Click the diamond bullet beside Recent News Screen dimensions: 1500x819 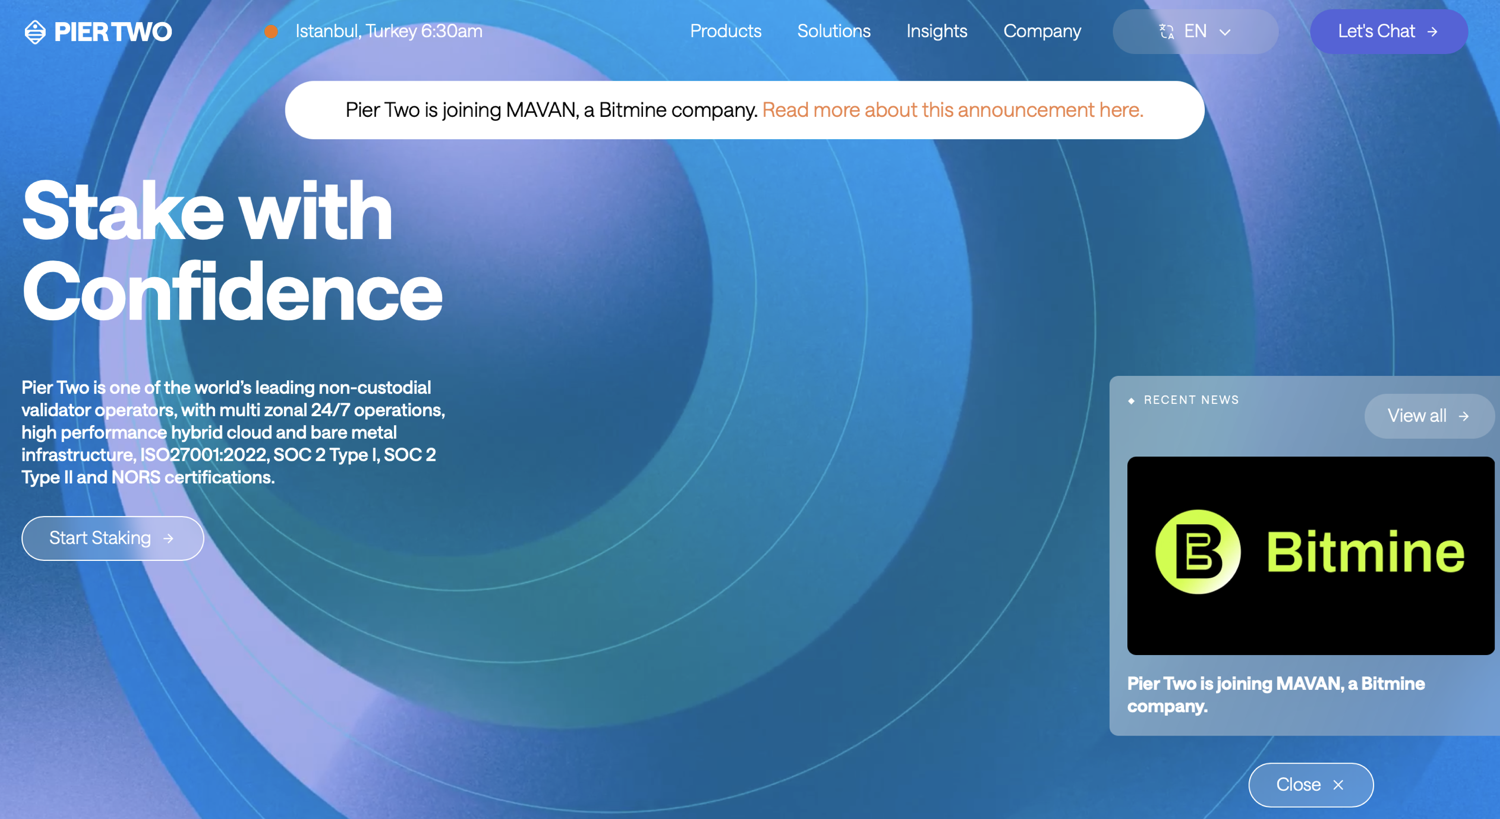point(1131,401)
